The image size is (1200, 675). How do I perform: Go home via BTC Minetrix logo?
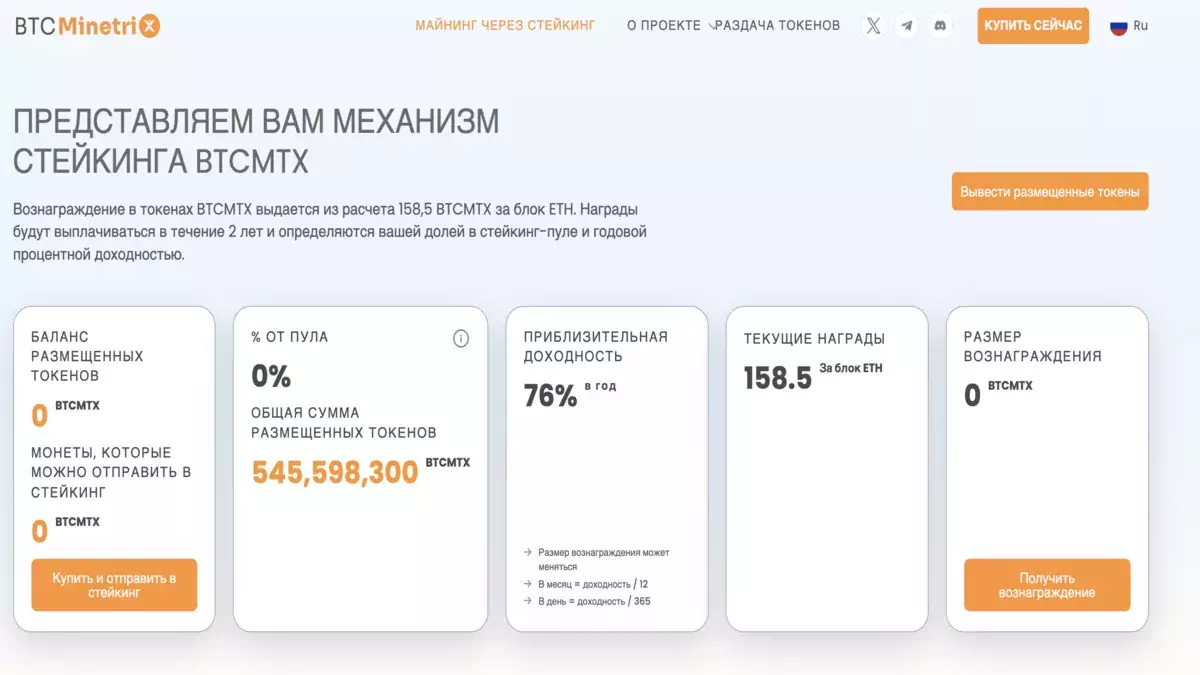(x=87, y=26)
